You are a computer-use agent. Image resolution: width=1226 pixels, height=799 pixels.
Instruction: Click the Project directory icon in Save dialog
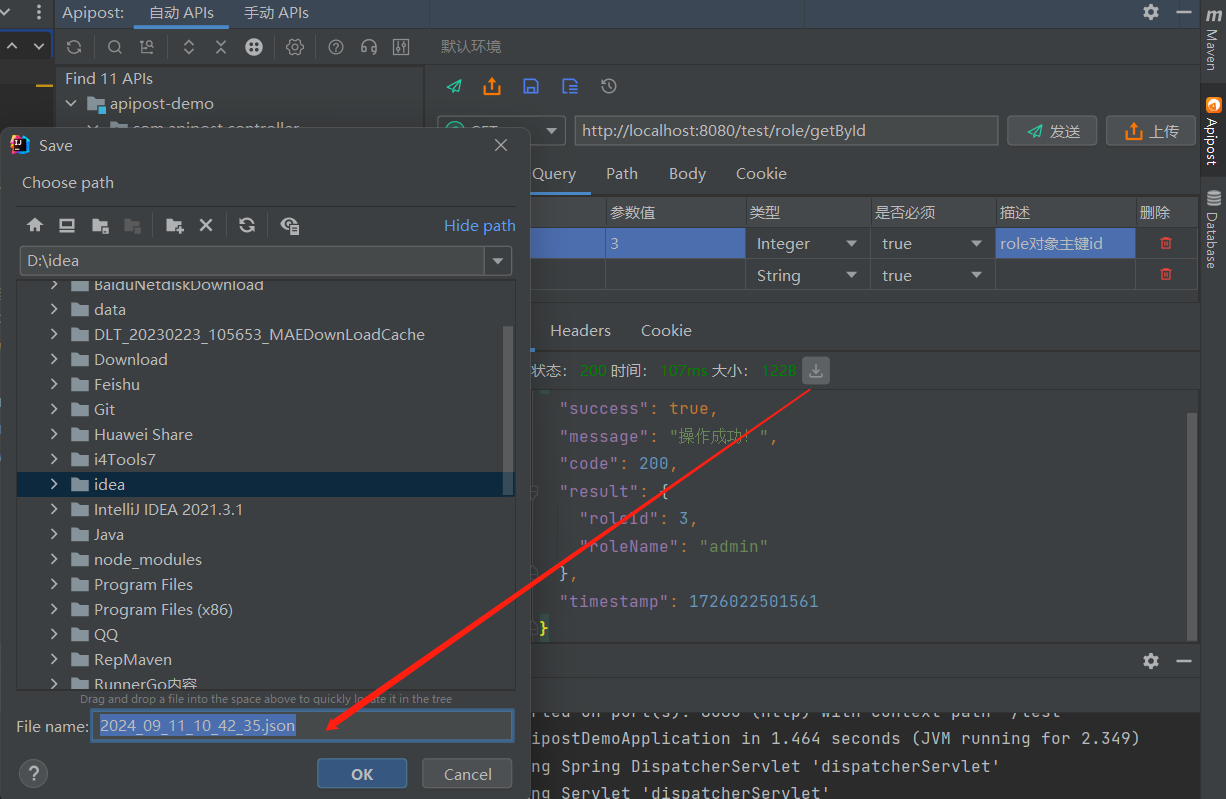pos(100,226)
